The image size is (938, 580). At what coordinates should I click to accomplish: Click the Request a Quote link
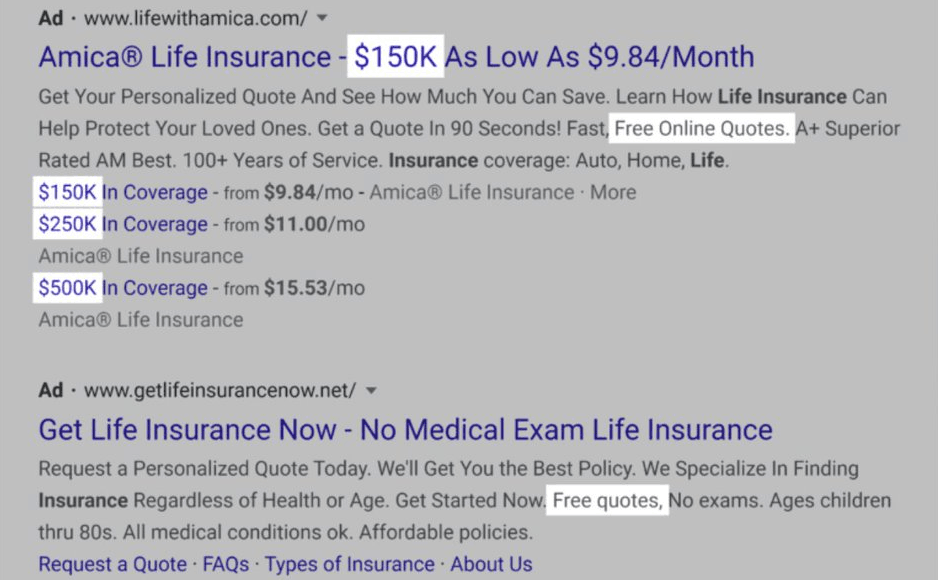pos(112,564)
